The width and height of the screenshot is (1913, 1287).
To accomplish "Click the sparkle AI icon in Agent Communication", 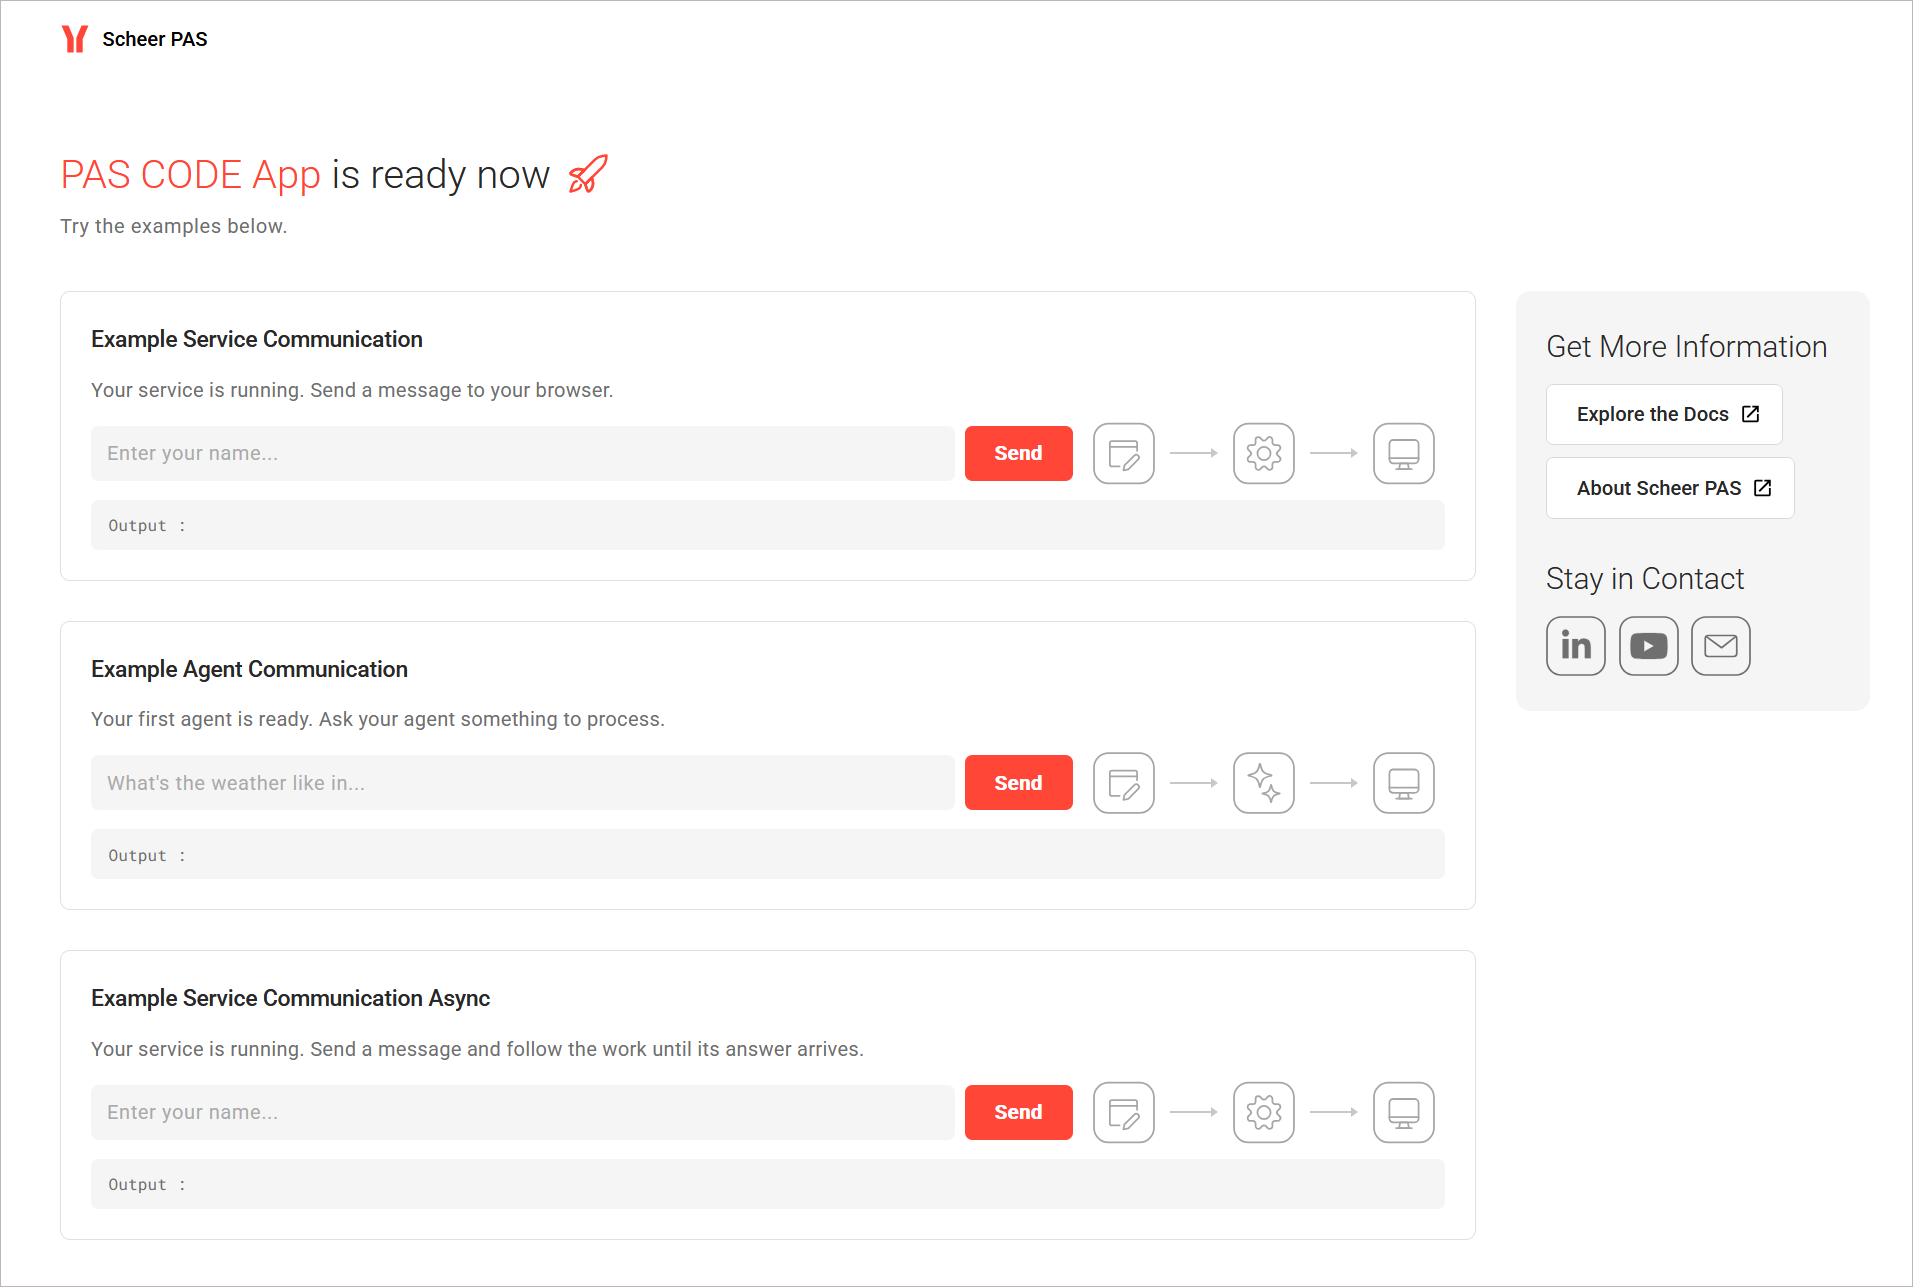I will [1263, 783].
